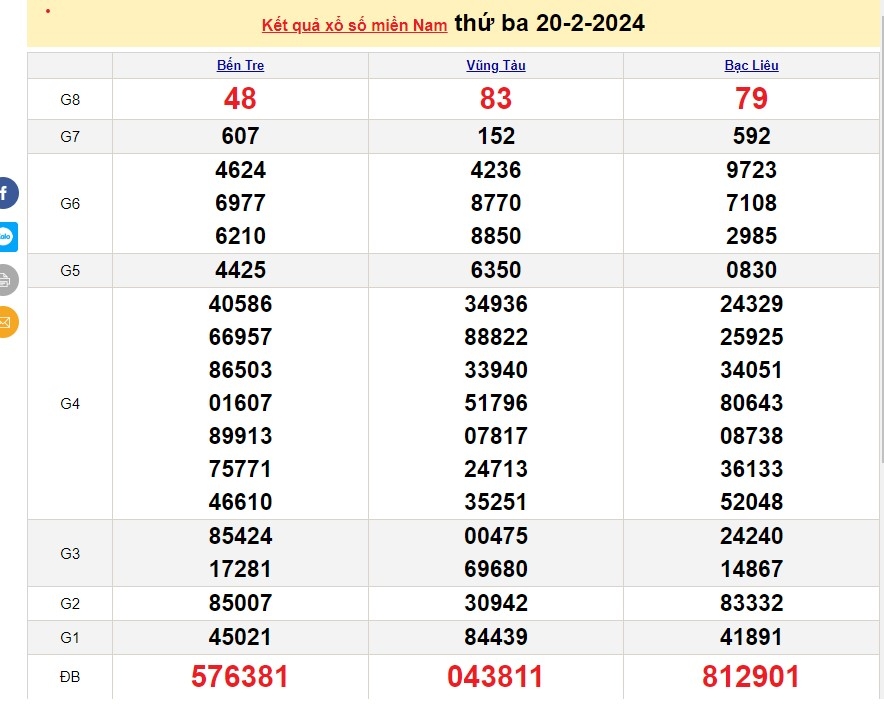The height and width of the screenshot is (708, 884).
Task: Click the Vũng Tàu column header link
Action: tap(495, 65)
